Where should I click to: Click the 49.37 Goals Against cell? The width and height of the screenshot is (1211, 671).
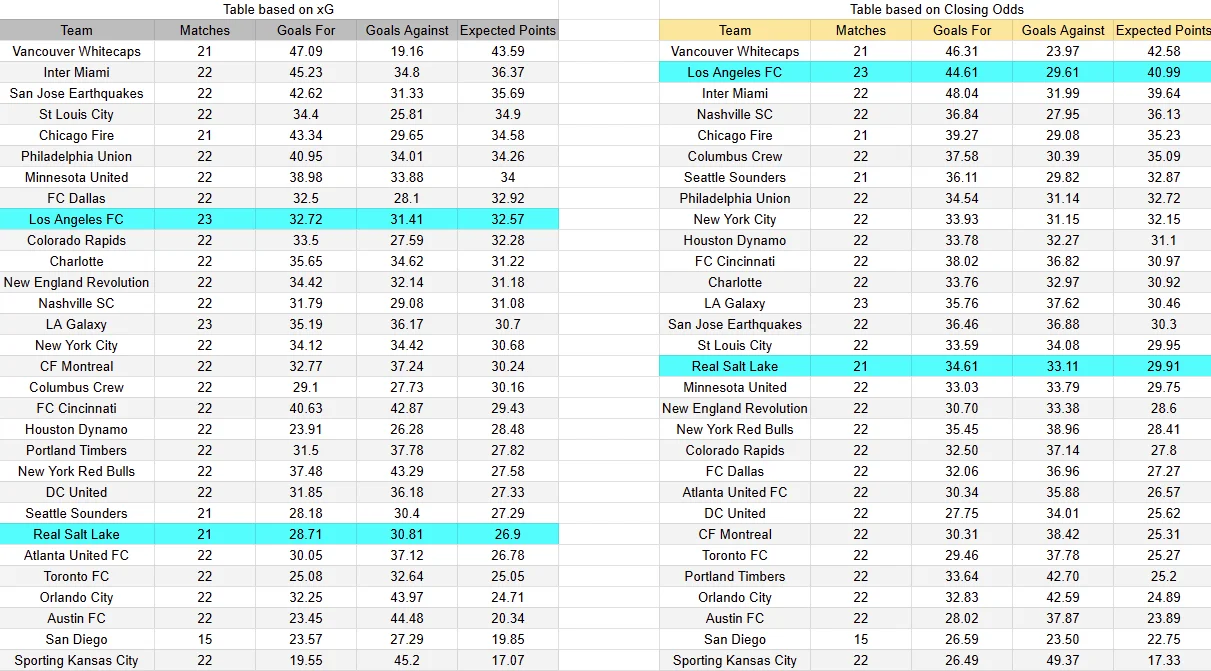(x=1063, y=660)
